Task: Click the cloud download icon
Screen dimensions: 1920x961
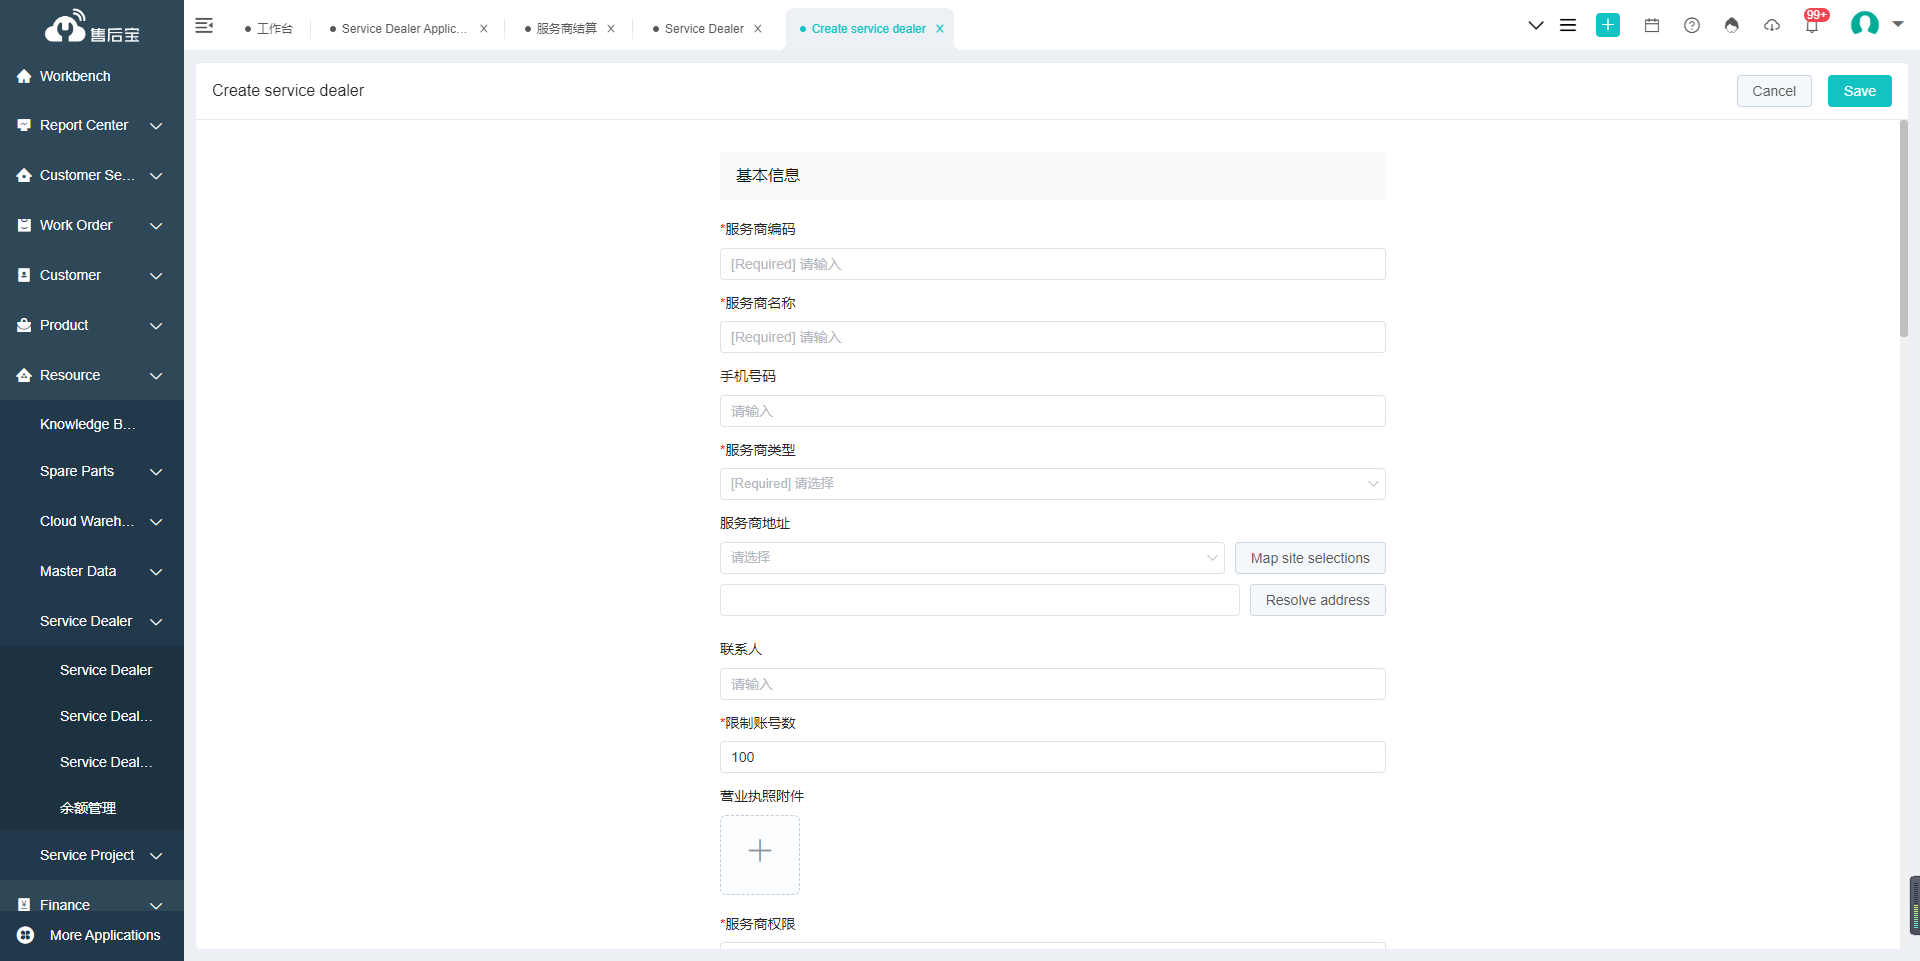Action: click(x=1772, y=26)
